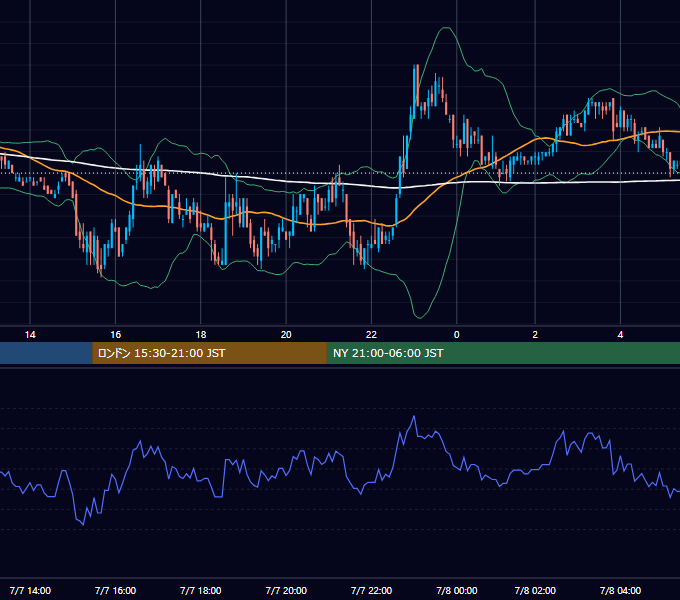The height and width of the screenshot is (600, 680).
Task: Click the hour label 2 on time axis
Action: (x=535, y=335)
